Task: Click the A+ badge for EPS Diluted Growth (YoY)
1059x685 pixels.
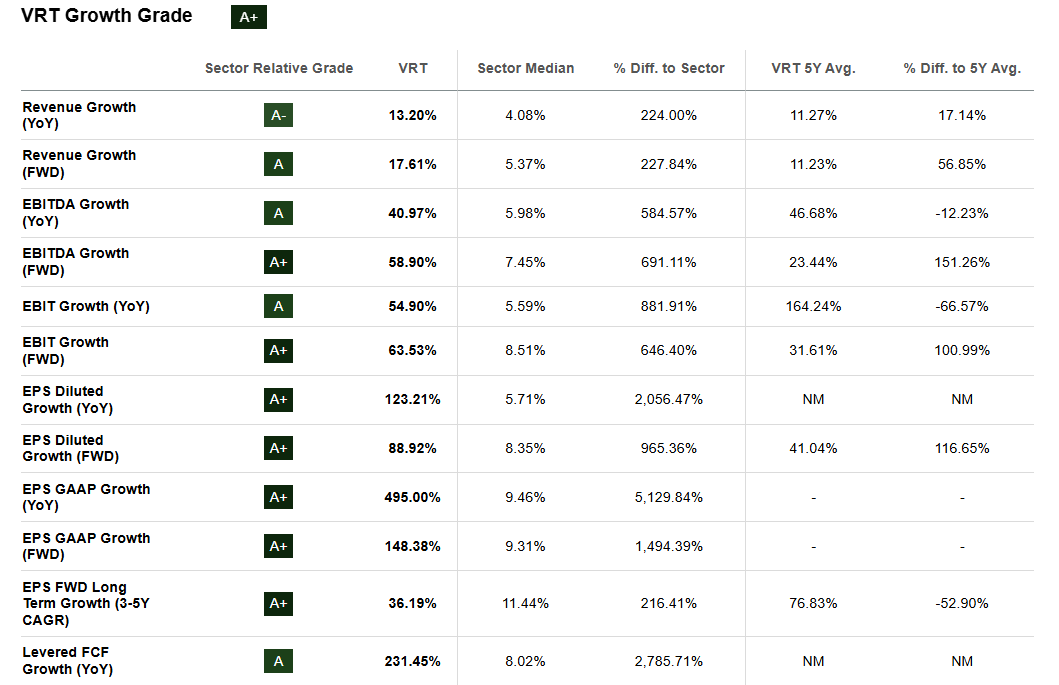Action: (278, 399)
